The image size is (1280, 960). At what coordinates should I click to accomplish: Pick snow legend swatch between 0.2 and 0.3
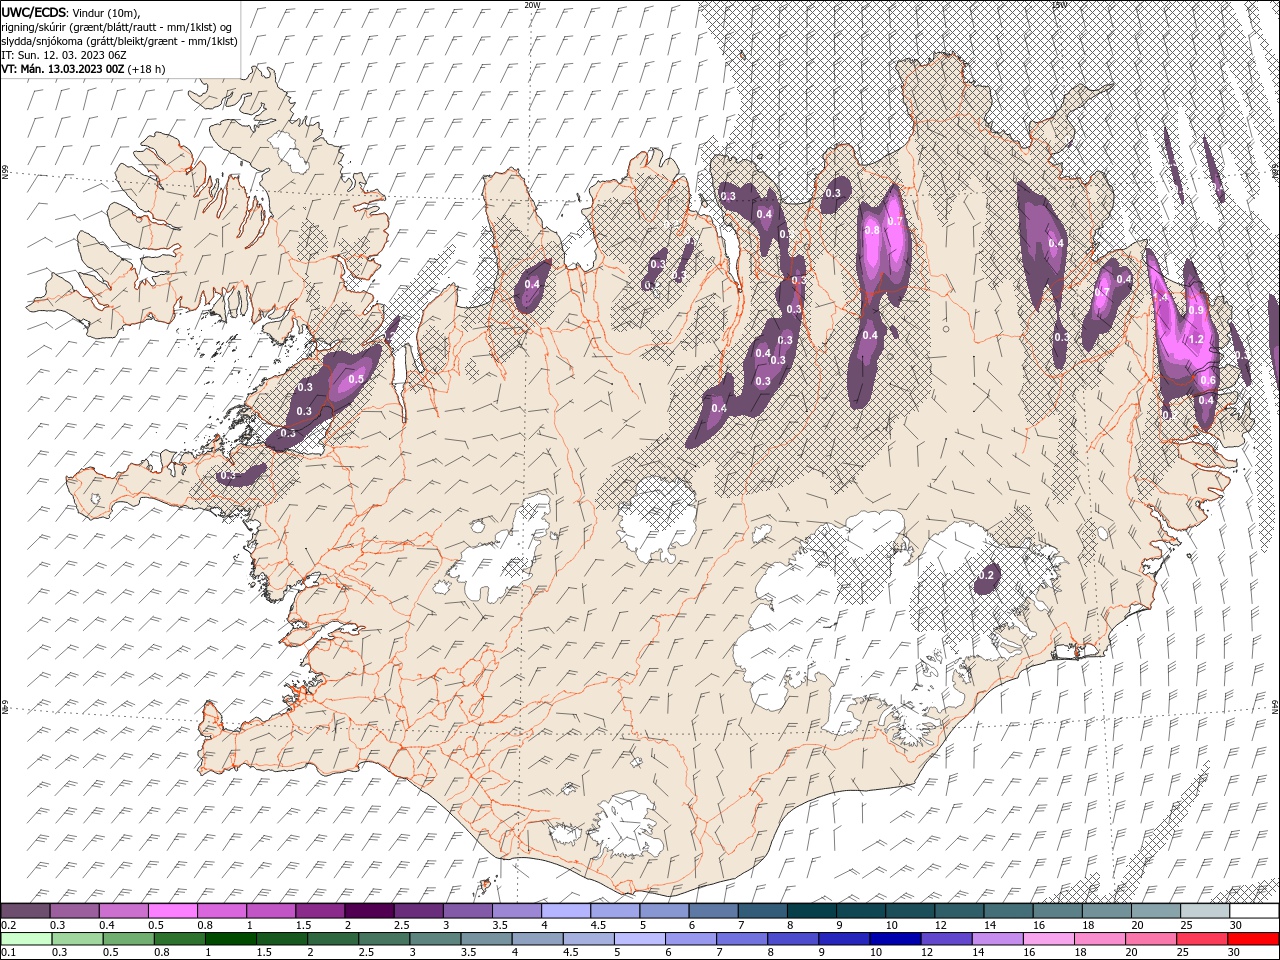(25, 911)
